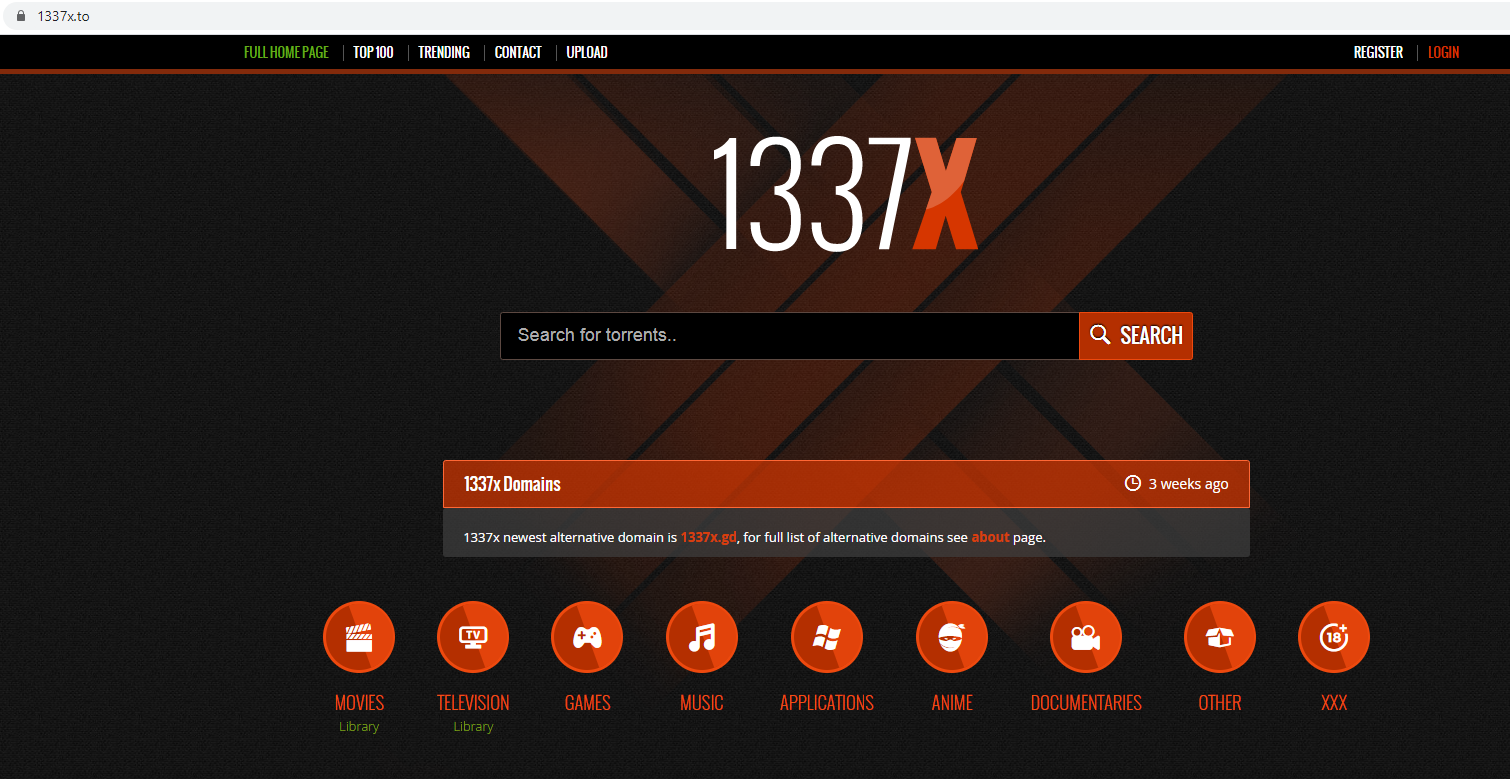Click the Other category label
1510x779 pixels.
tap(1220, 703)
